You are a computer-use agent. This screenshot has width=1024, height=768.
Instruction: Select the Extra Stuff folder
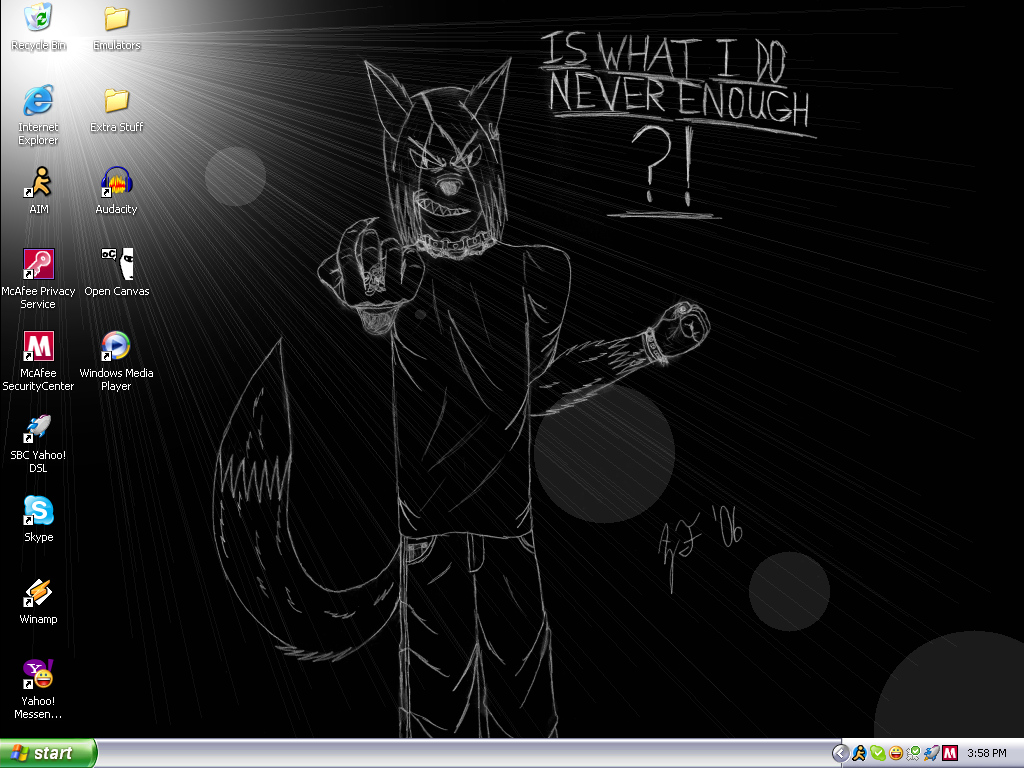click(116, 110)
